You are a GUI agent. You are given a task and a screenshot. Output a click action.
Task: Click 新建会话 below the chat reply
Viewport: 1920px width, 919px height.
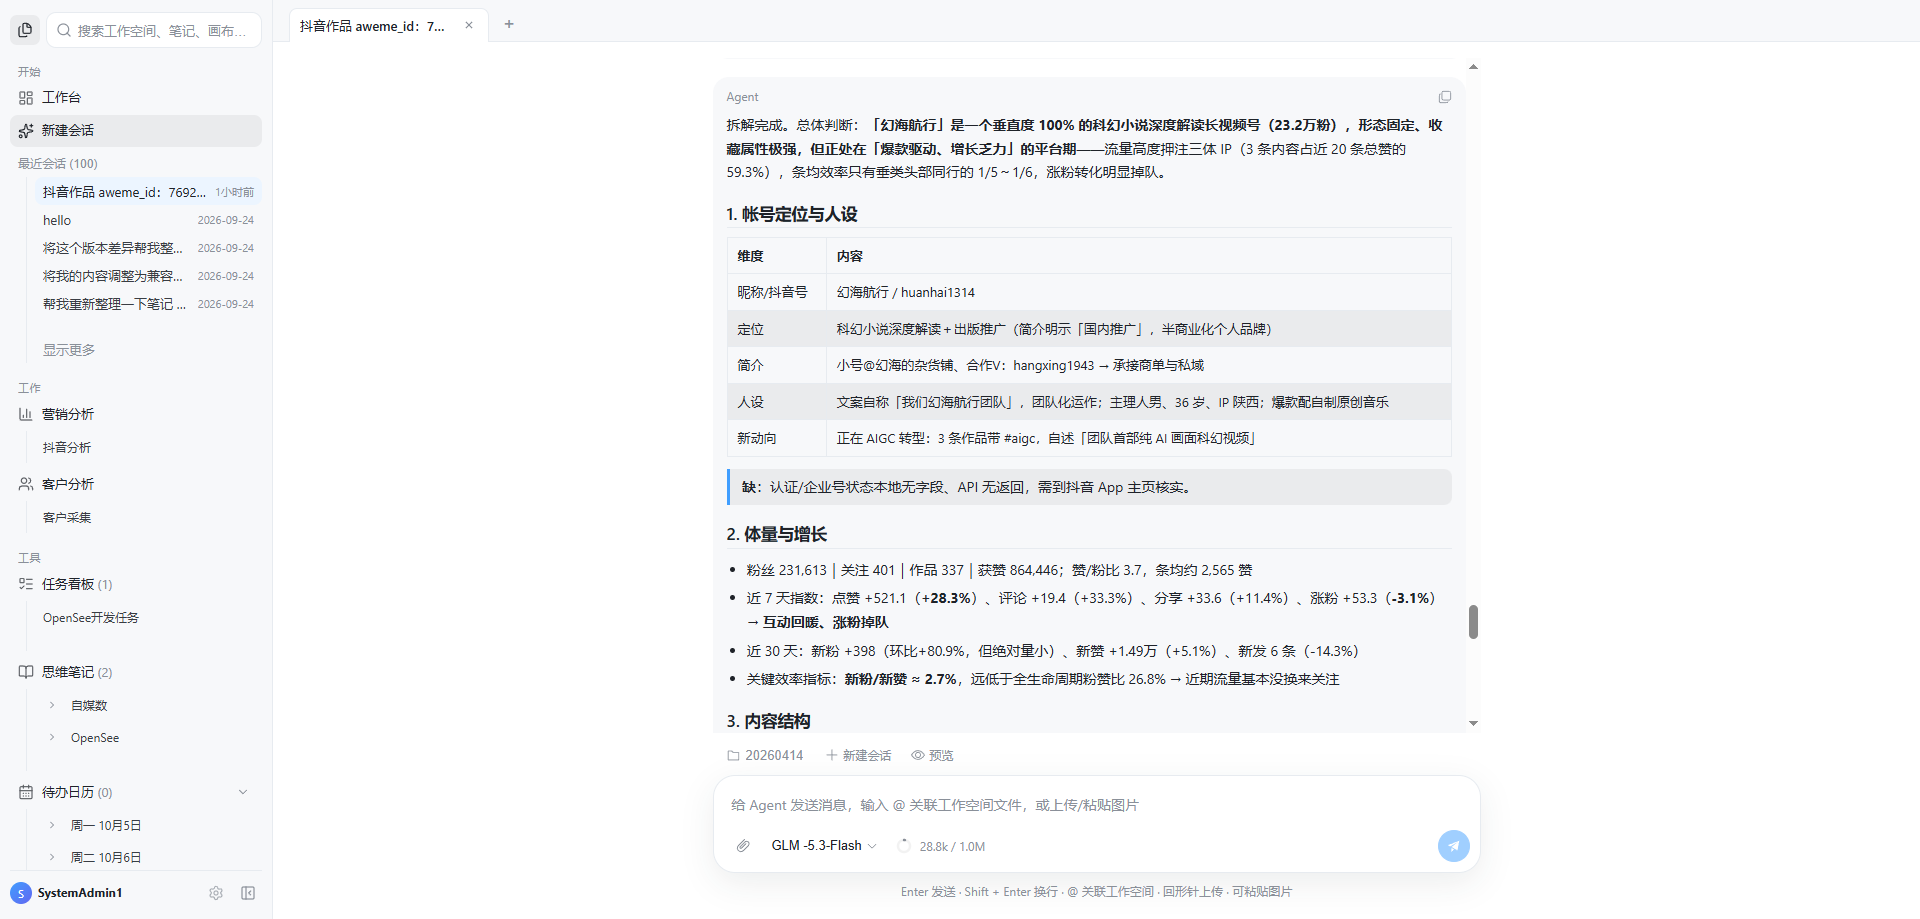click(859, 755)
